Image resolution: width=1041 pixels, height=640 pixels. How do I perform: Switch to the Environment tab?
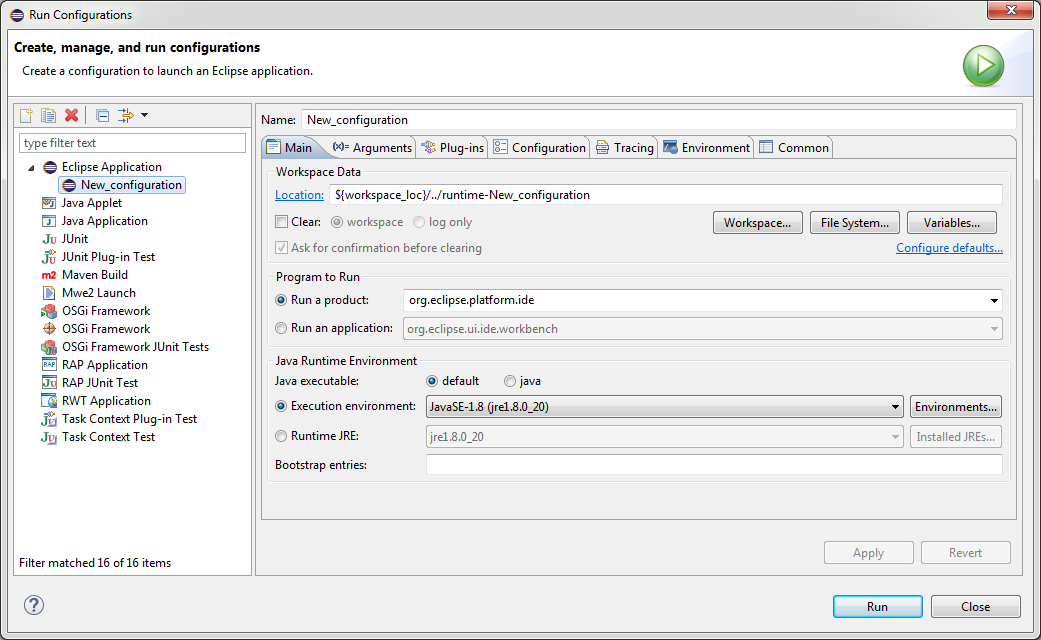[x=707, y=147]
